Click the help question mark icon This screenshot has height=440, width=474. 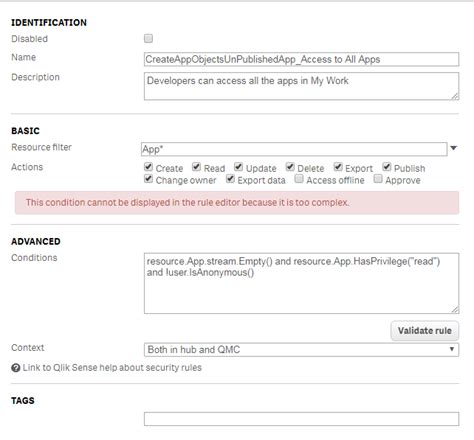[16, 368]
